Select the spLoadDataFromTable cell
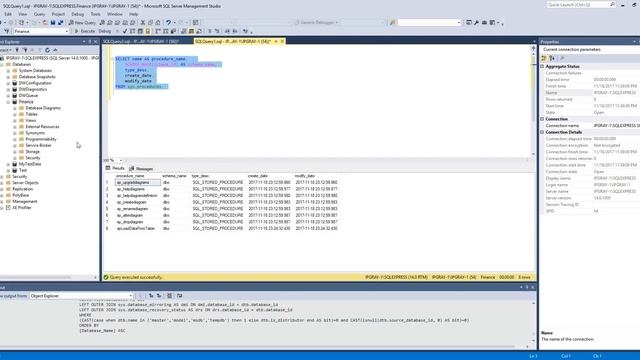This screenshot has height=360, width=640. (x=138, y=229)
